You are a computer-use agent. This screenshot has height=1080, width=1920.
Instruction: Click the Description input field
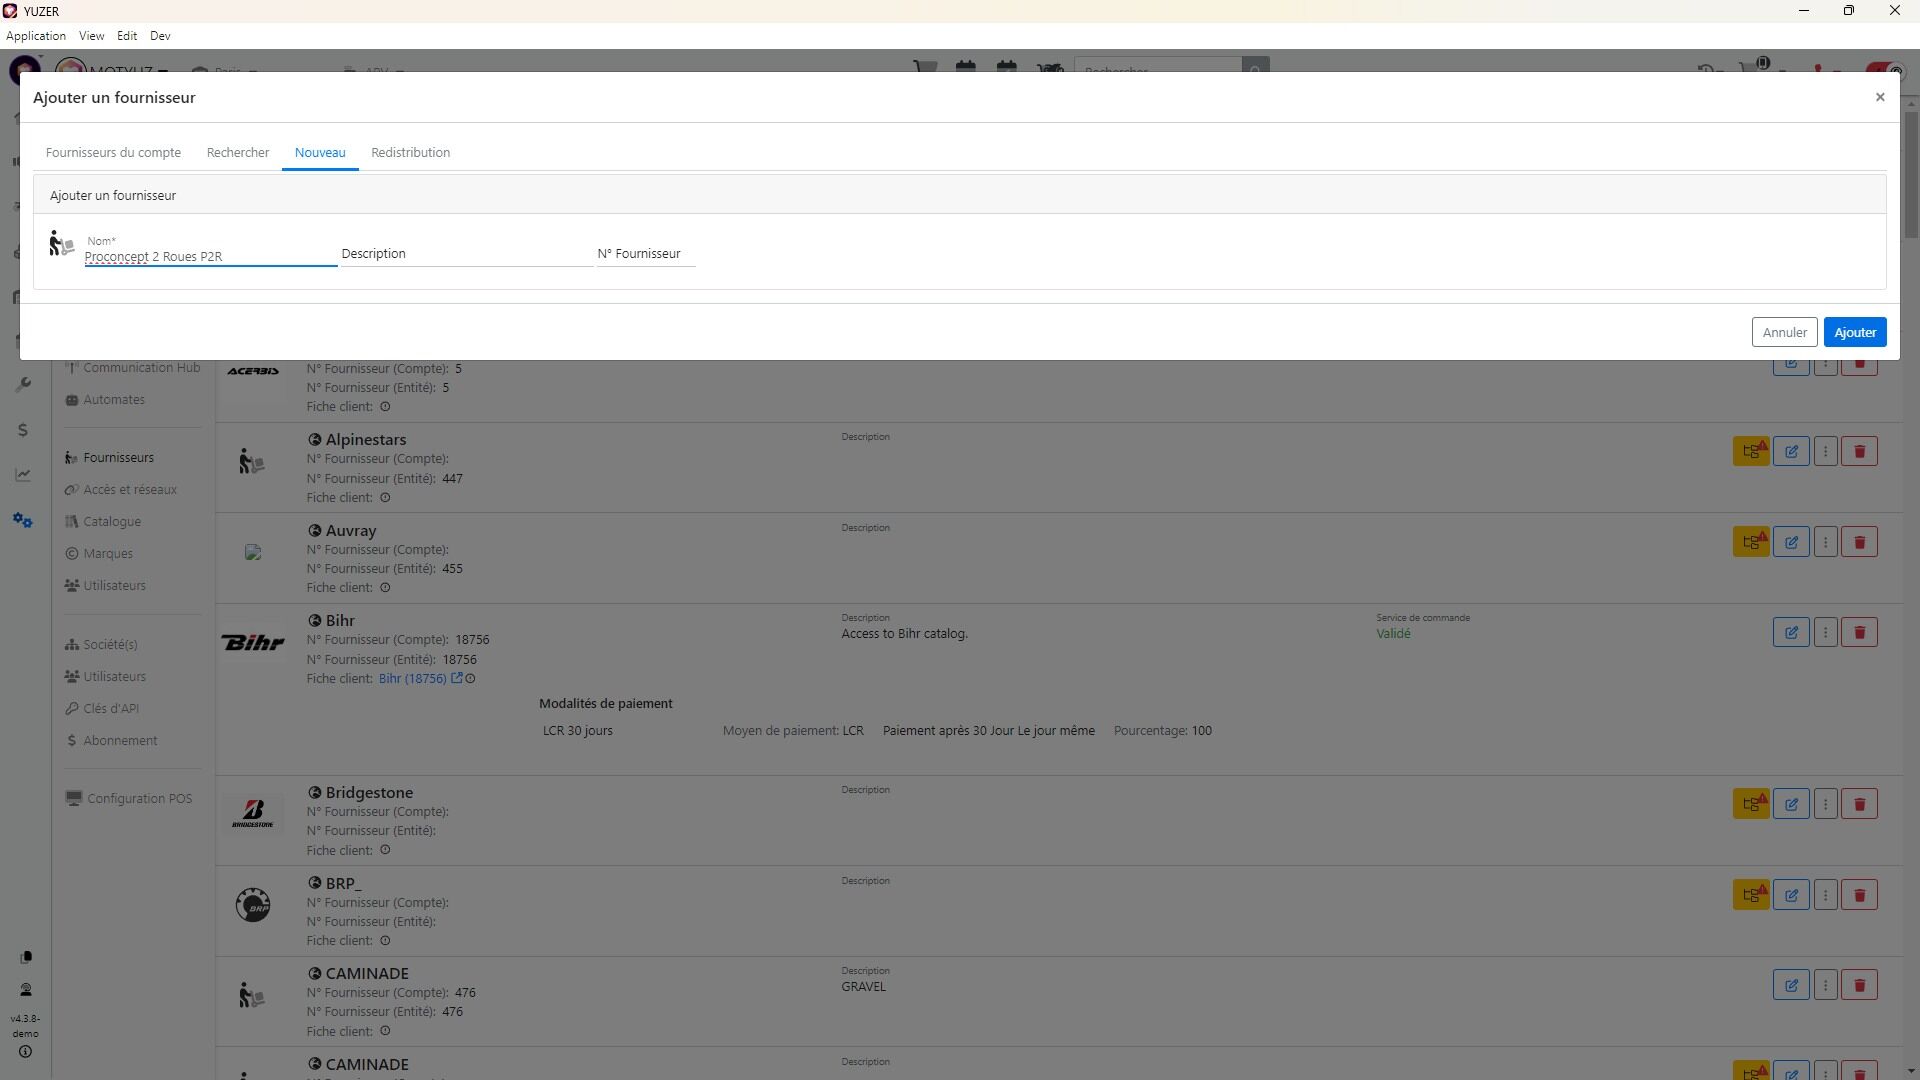coord(466,254)
